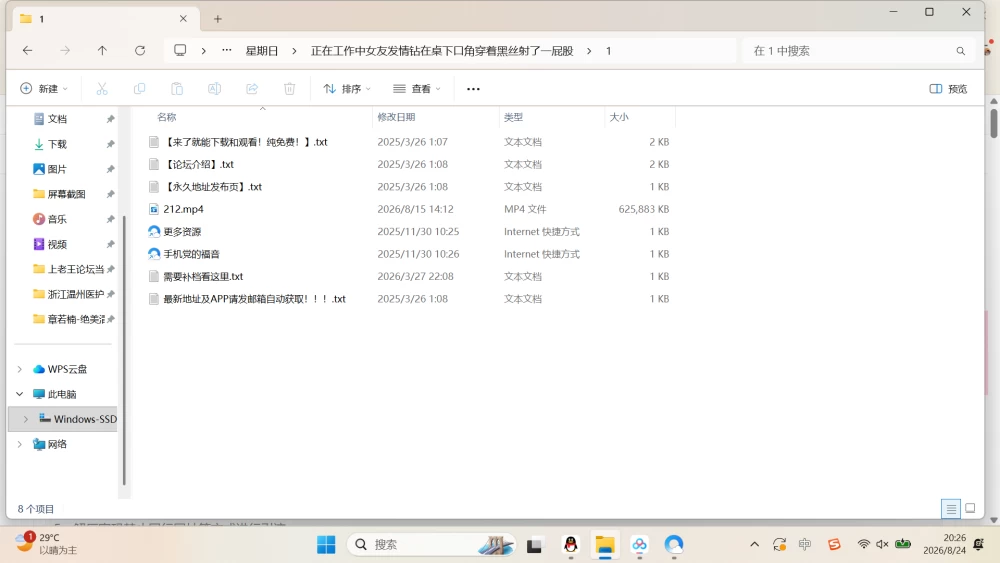Screen dimensions: 1000x563
Task: Open 屏幕截图 in the sidebar
Action: [x=66, y=194]
